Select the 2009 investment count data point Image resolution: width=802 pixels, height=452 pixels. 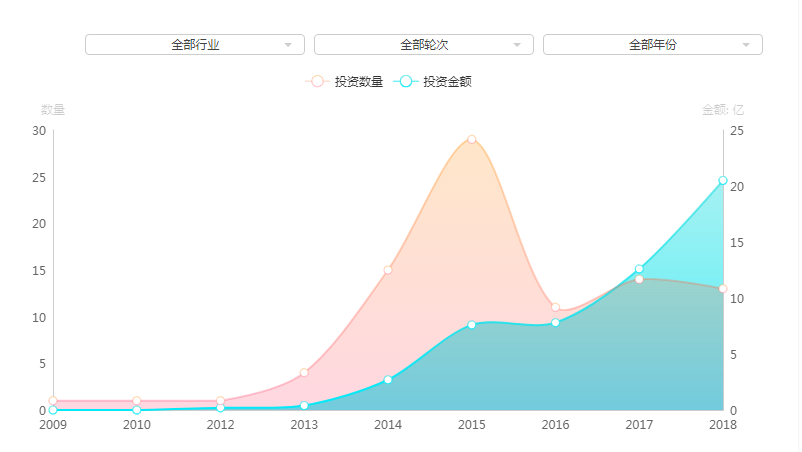click(53, 401)
